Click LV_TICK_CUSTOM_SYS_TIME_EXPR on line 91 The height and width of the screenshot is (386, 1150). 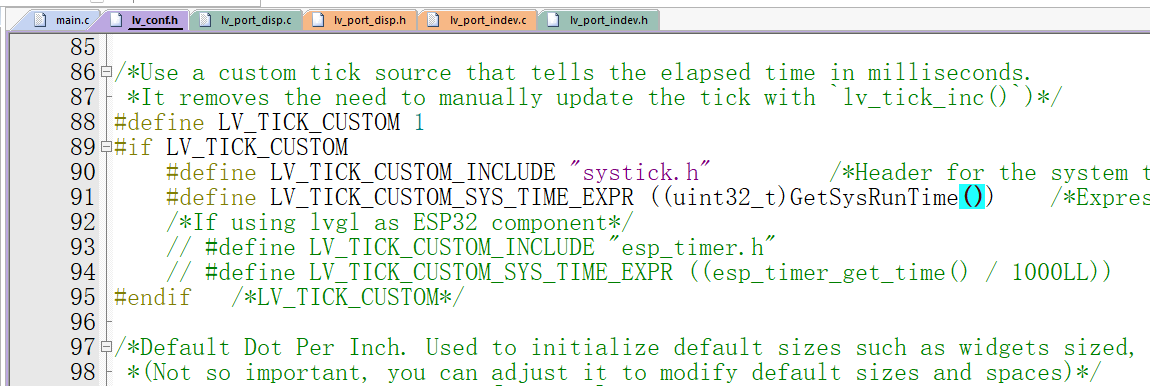pos(453,197)
